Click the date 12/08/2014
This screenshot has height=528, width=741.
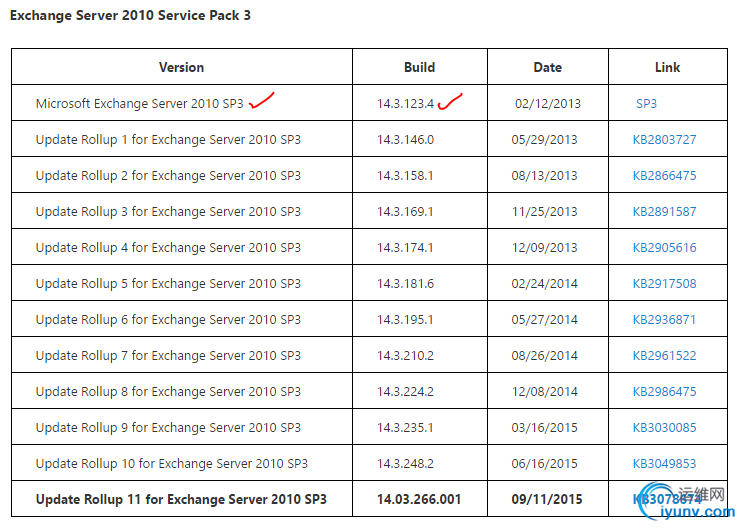click(544, 391)
